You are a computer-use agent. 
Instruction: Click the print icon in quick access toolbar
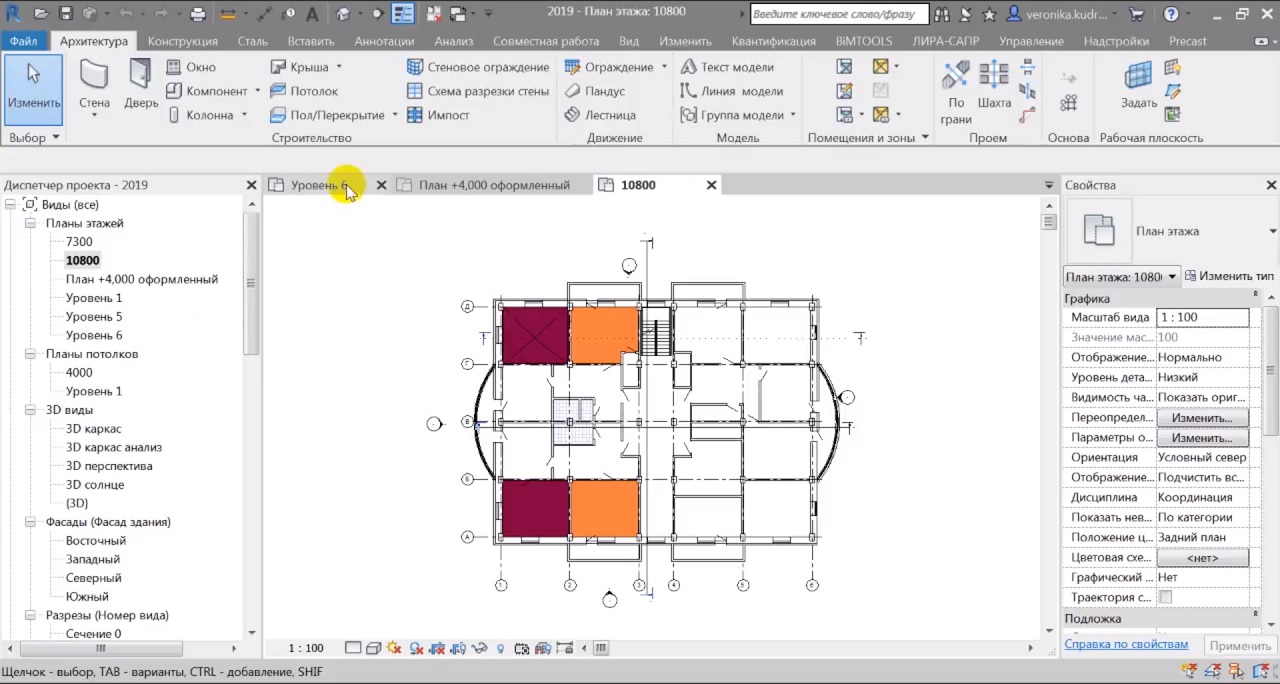point(198,14)
